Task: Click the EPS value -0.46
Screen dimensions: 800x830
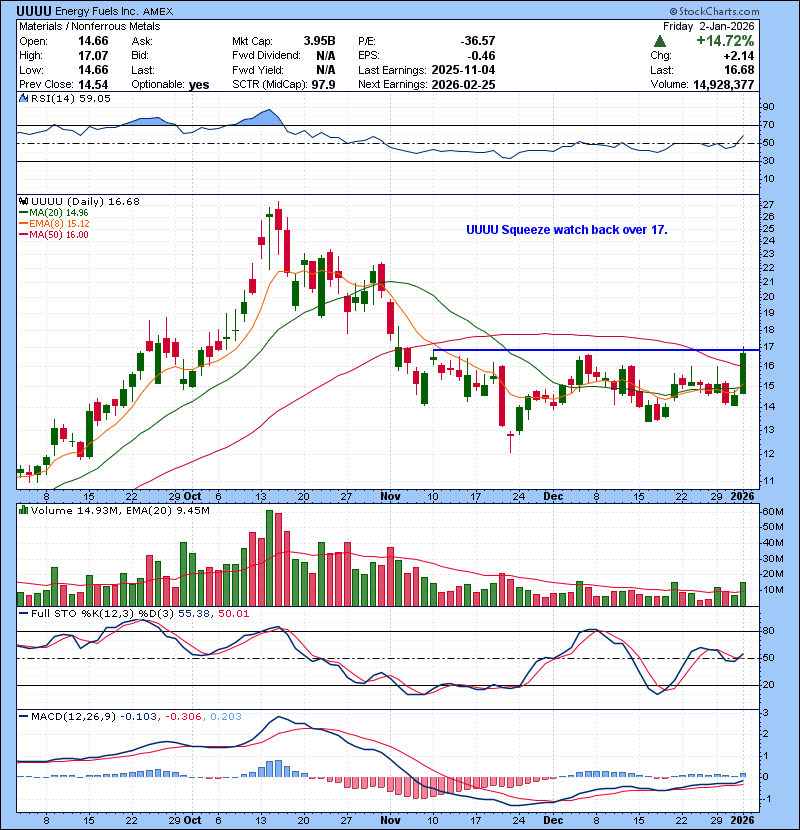Action: [x=481, y=56]
